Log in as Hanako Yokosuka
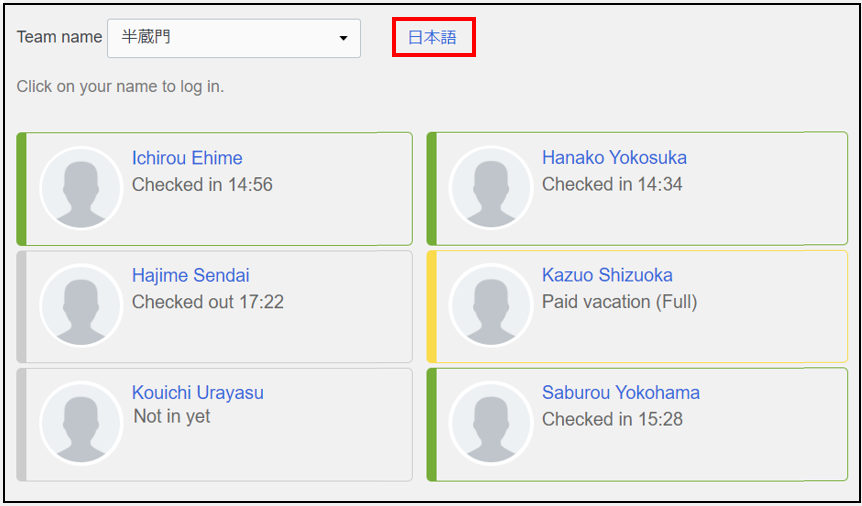The height and width of the screenshot is (506, 862). coord(614,158)
